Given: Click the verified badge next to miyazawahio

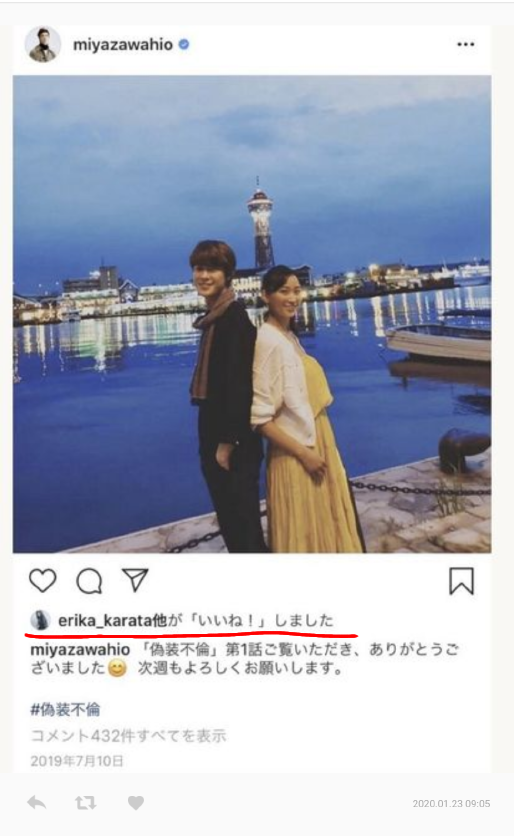Looking at the screenshot, I should pyautogui.click(x=184, y=44).
